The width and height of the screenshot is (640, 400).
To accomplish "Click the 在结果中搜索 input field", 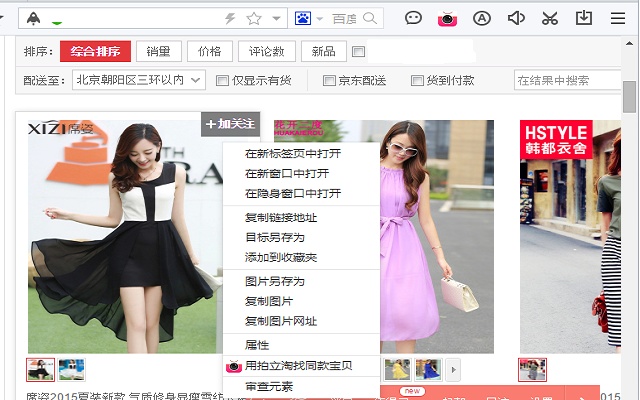I will click(568, 80).
